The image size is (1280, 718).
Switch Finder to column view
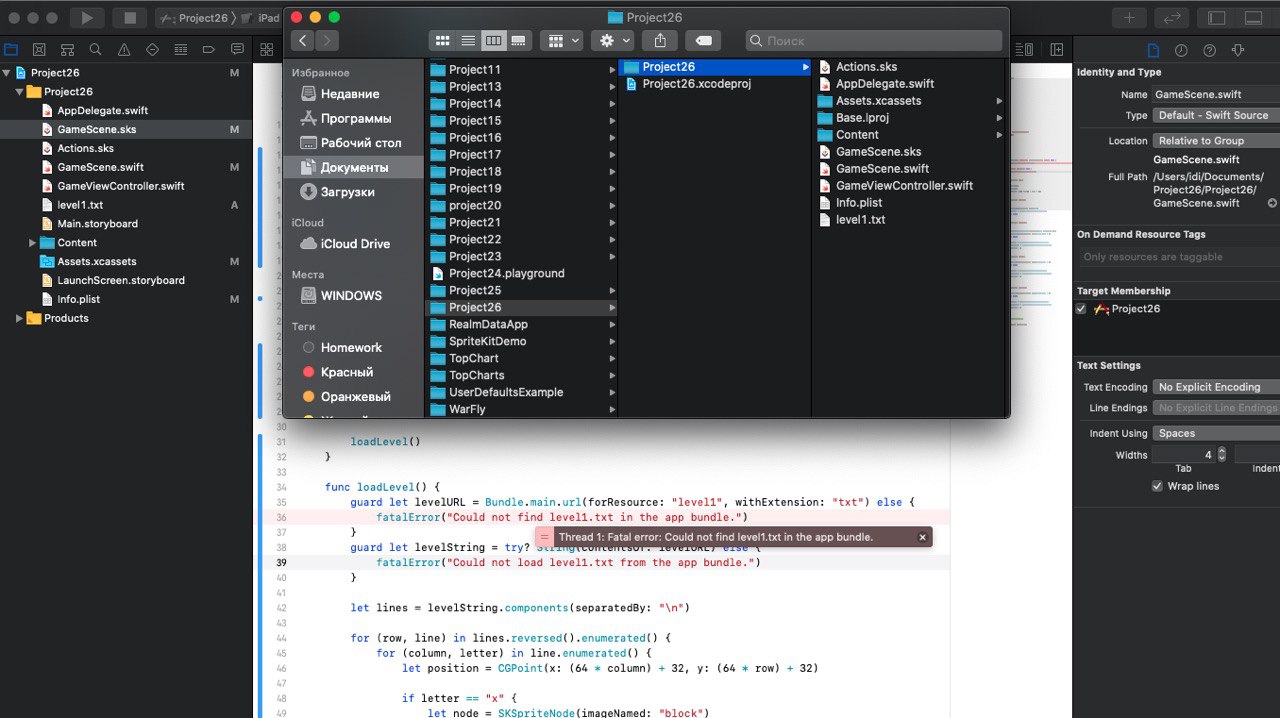[493, 40]
